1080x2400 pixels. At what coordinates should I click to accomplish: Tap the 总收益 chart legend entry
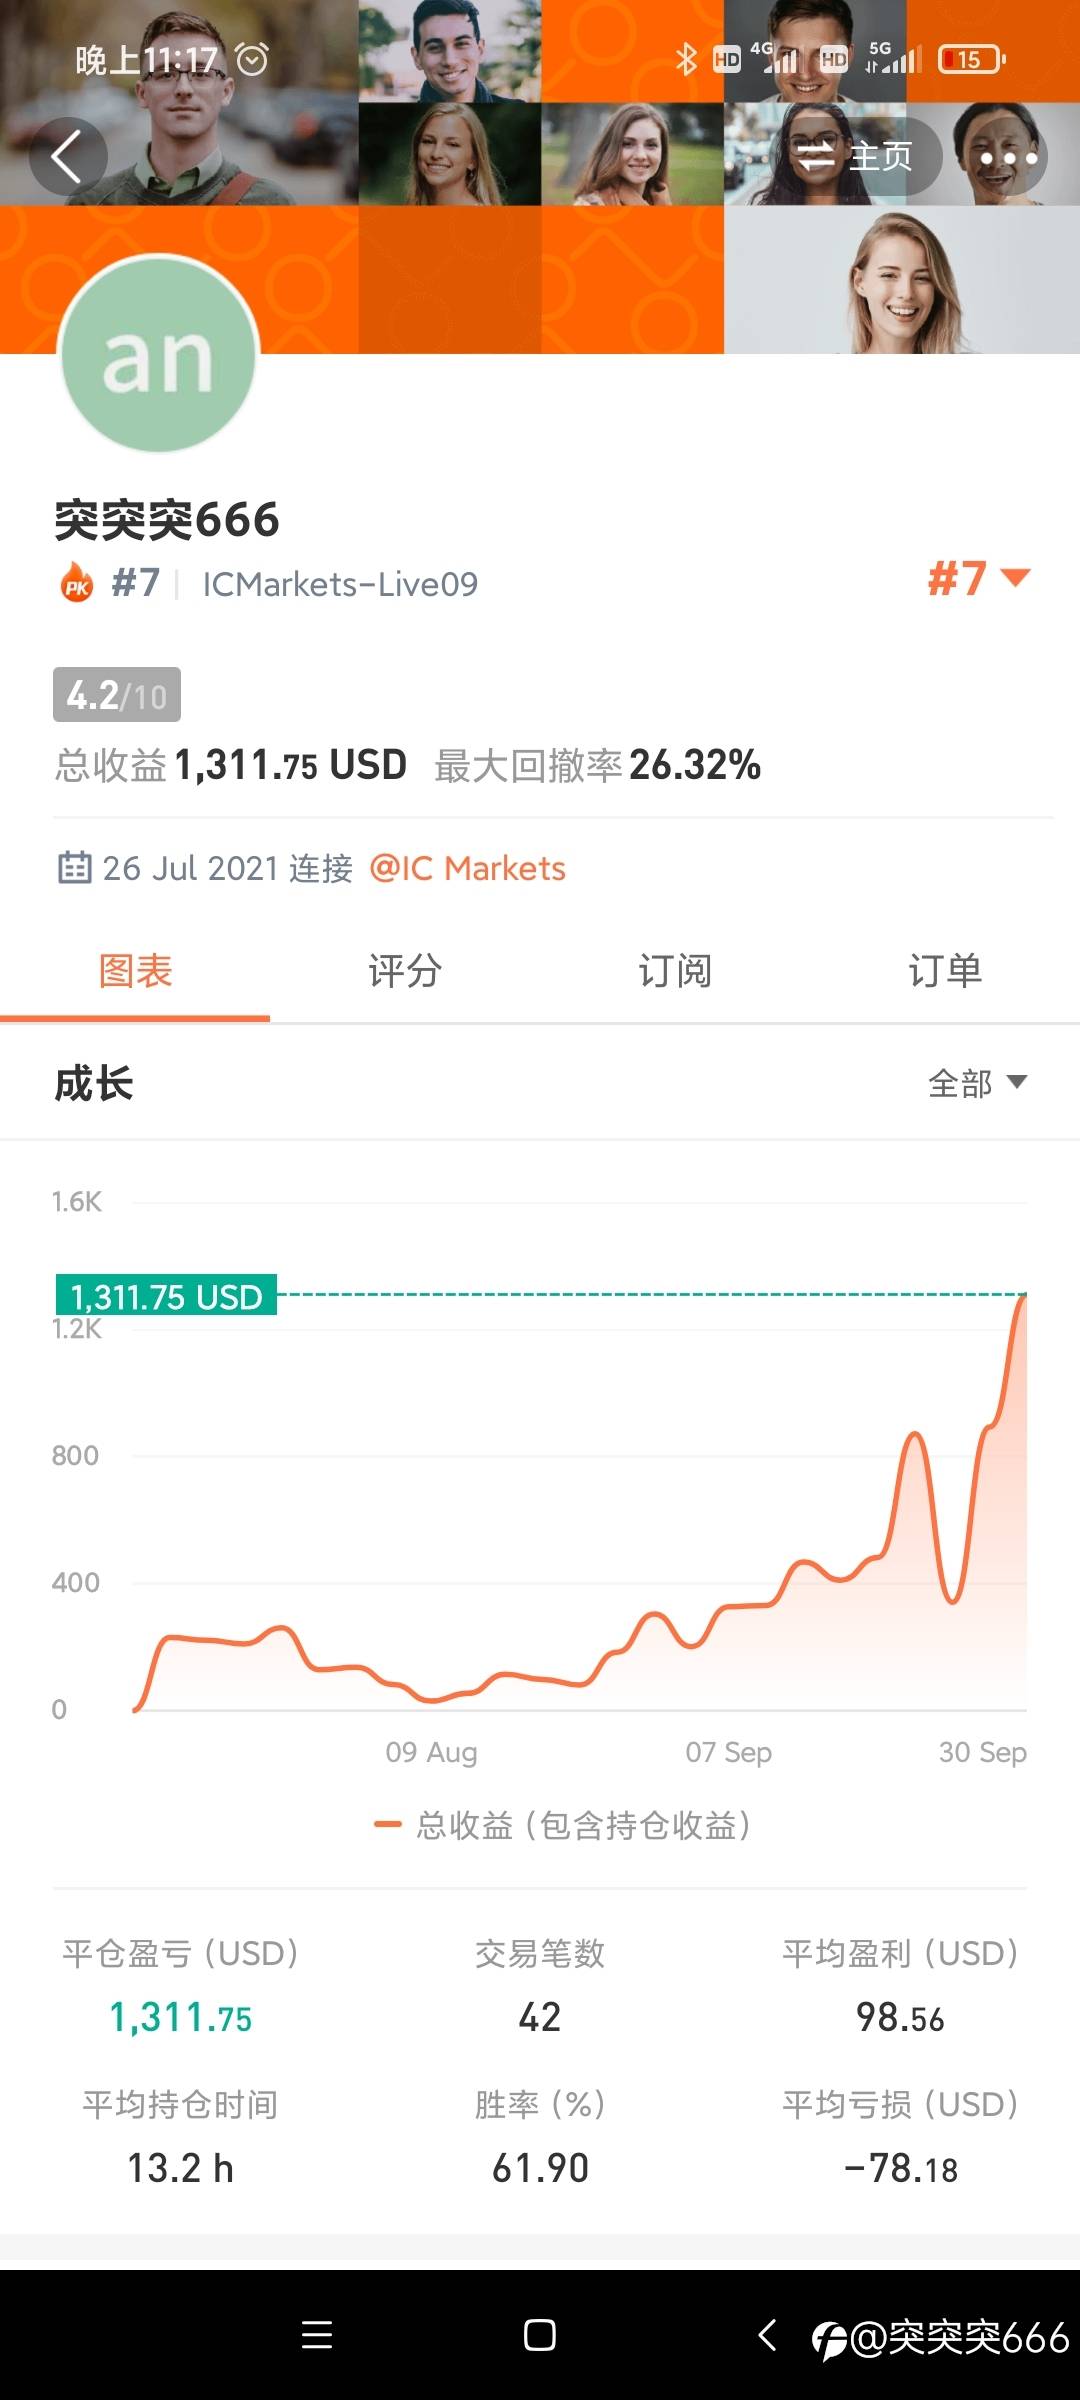coord(562,1825)
